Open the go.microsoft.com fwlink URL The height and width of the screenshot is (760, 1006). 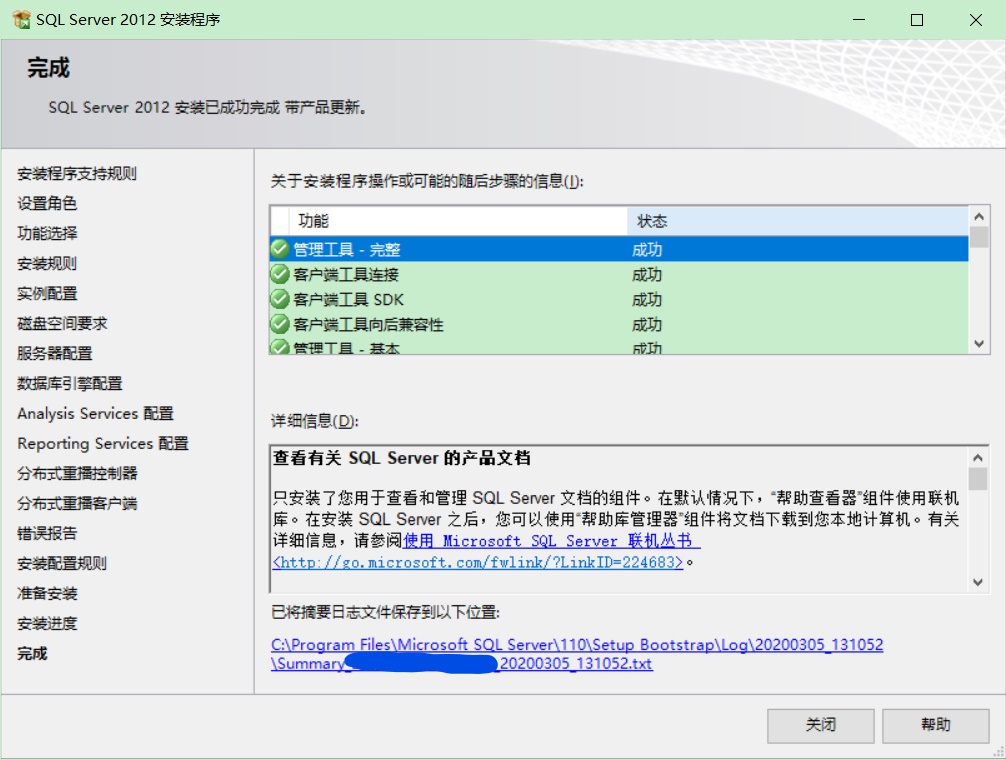click(x=478, y=562)
